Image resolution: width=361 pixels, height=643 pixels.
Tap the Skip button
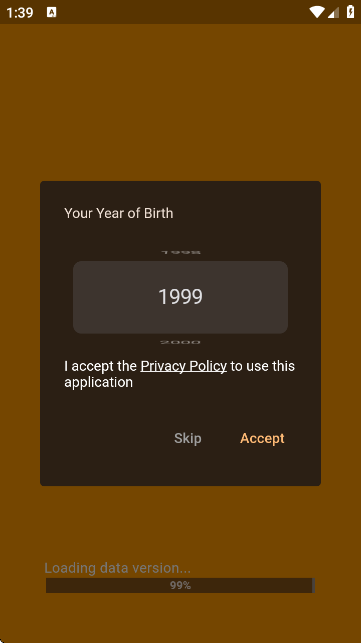(187, 438)
